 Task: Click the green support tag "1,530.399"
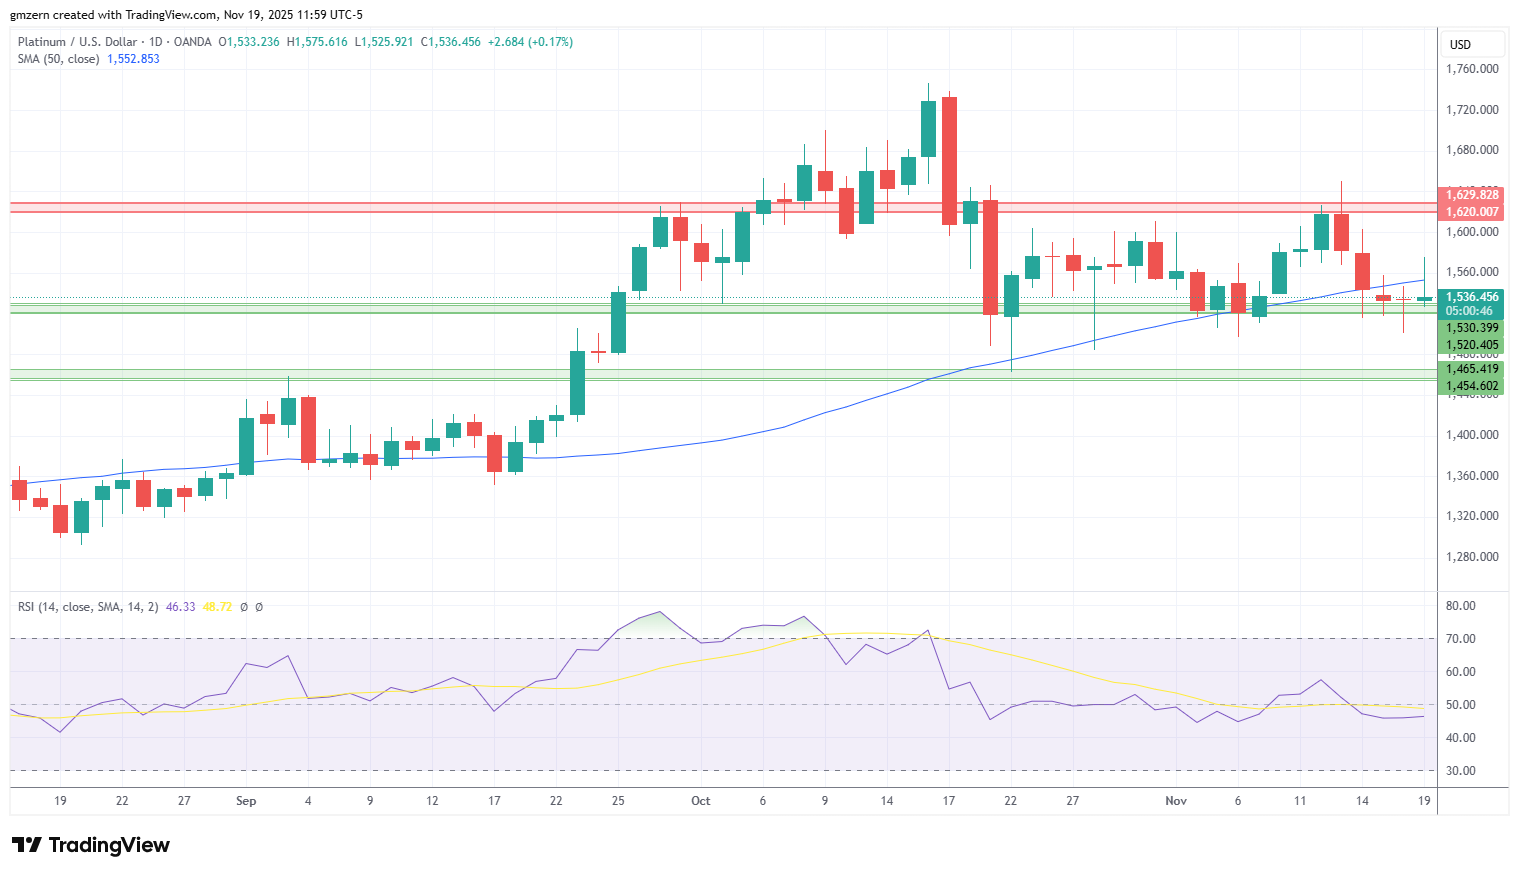click(x=1472, y=328)
